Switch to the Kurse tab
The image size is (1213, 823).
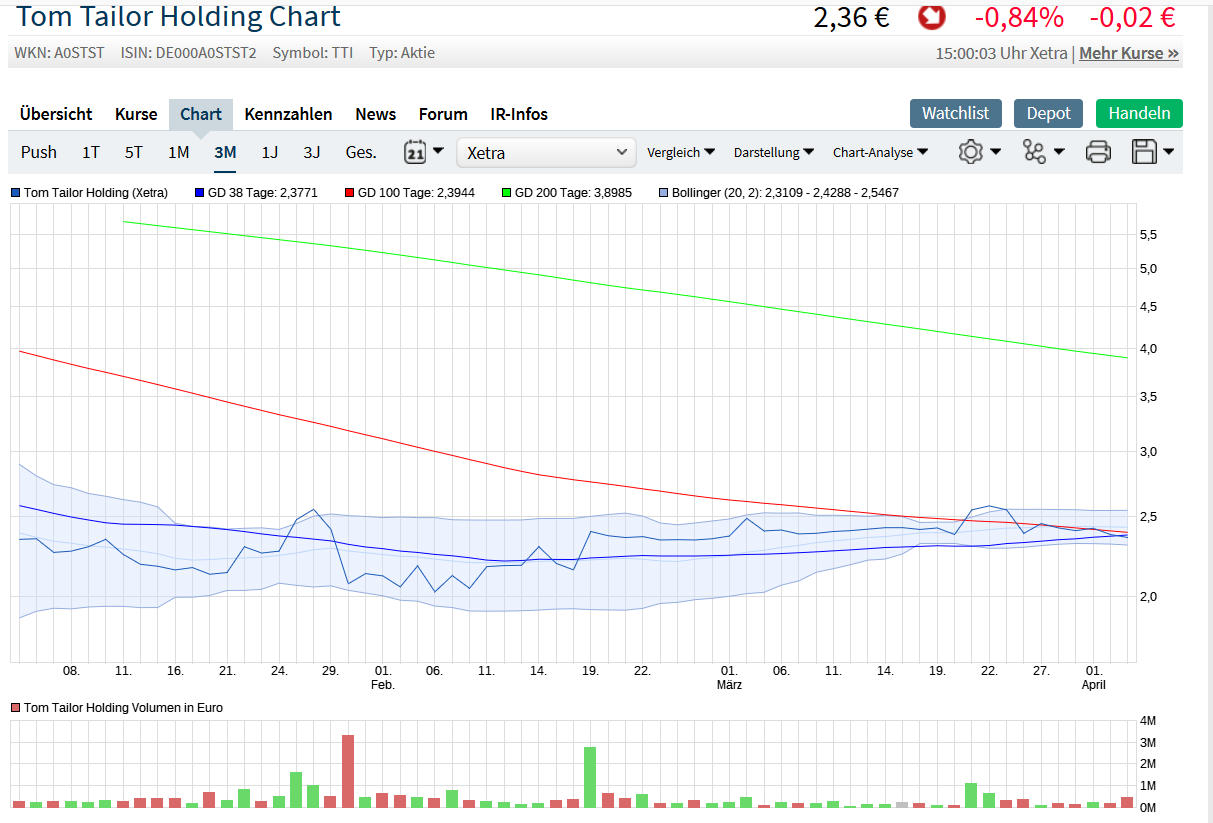[x=136, y=114]
